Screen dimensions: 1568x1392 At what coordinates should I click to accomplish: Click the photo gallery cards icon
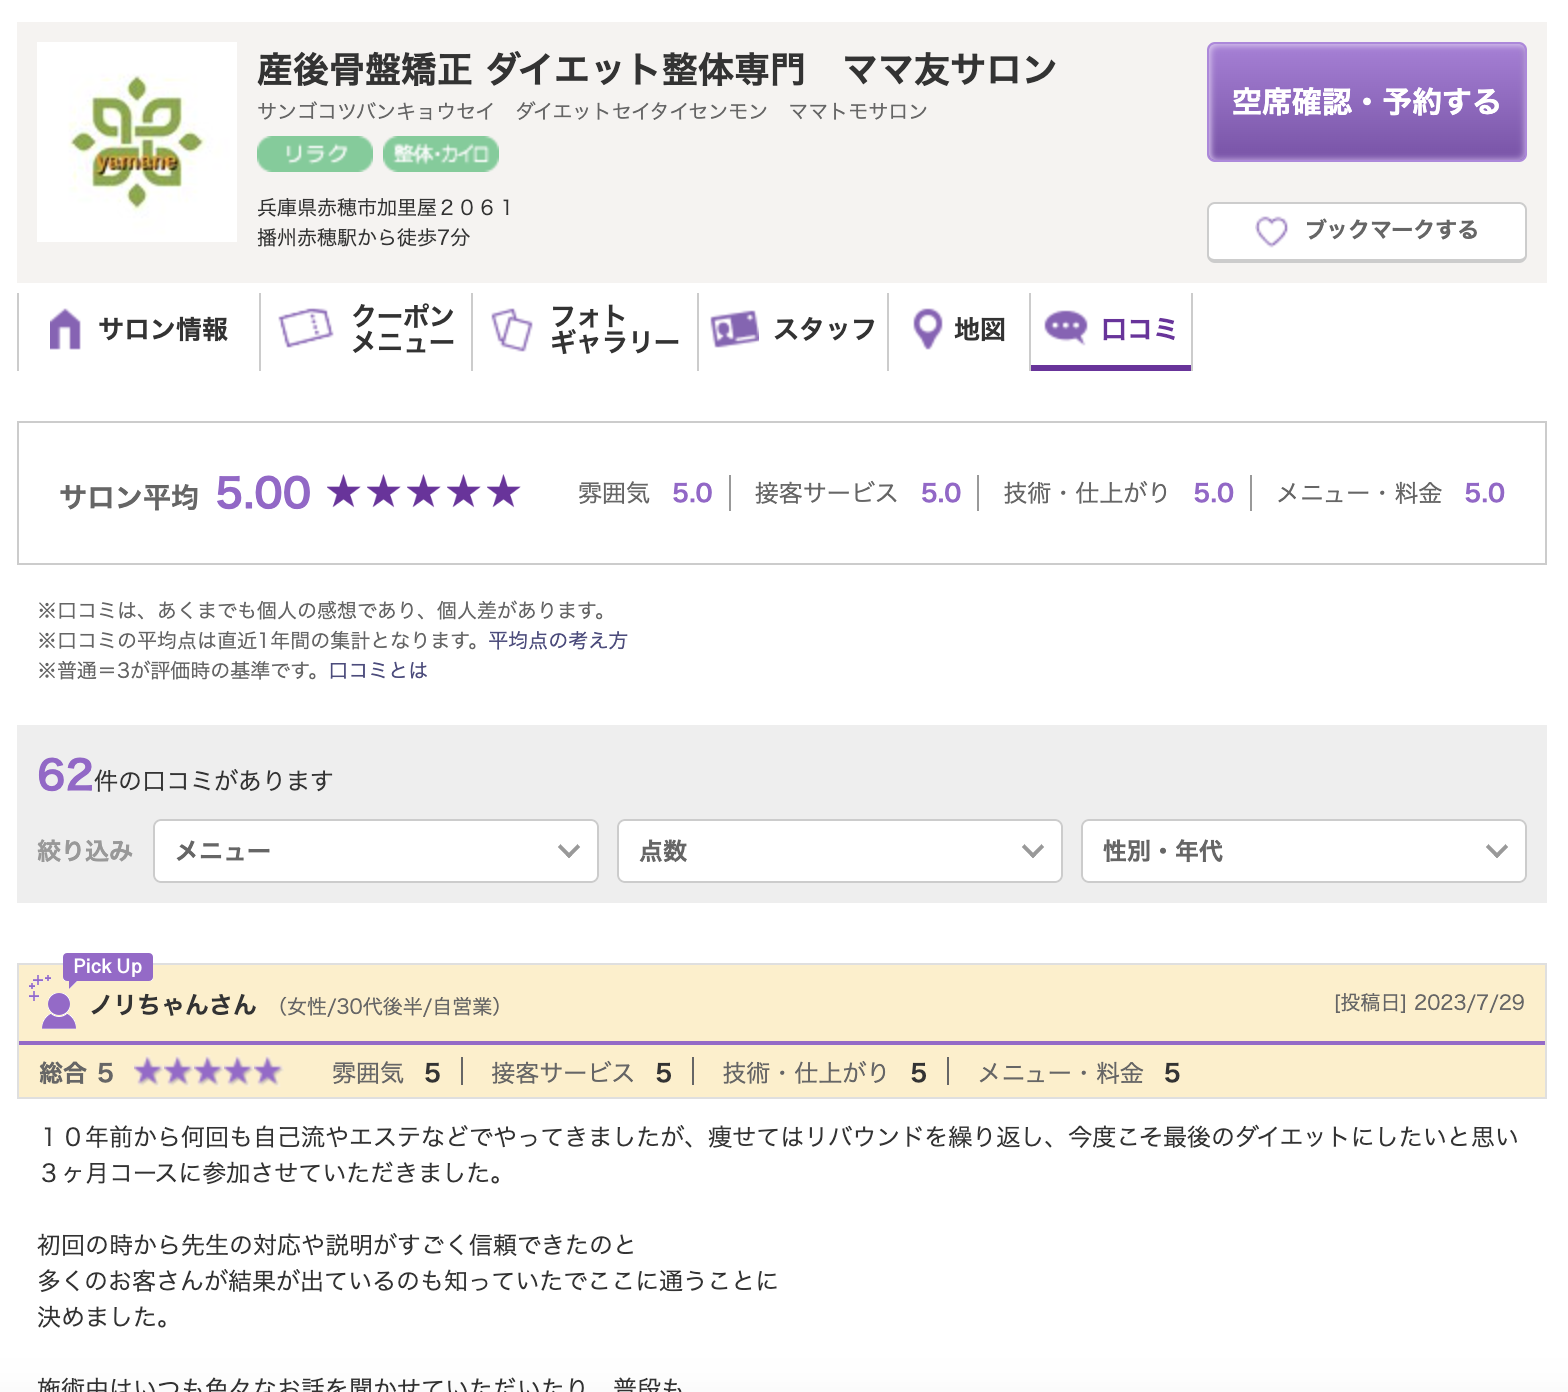point(512,329)
